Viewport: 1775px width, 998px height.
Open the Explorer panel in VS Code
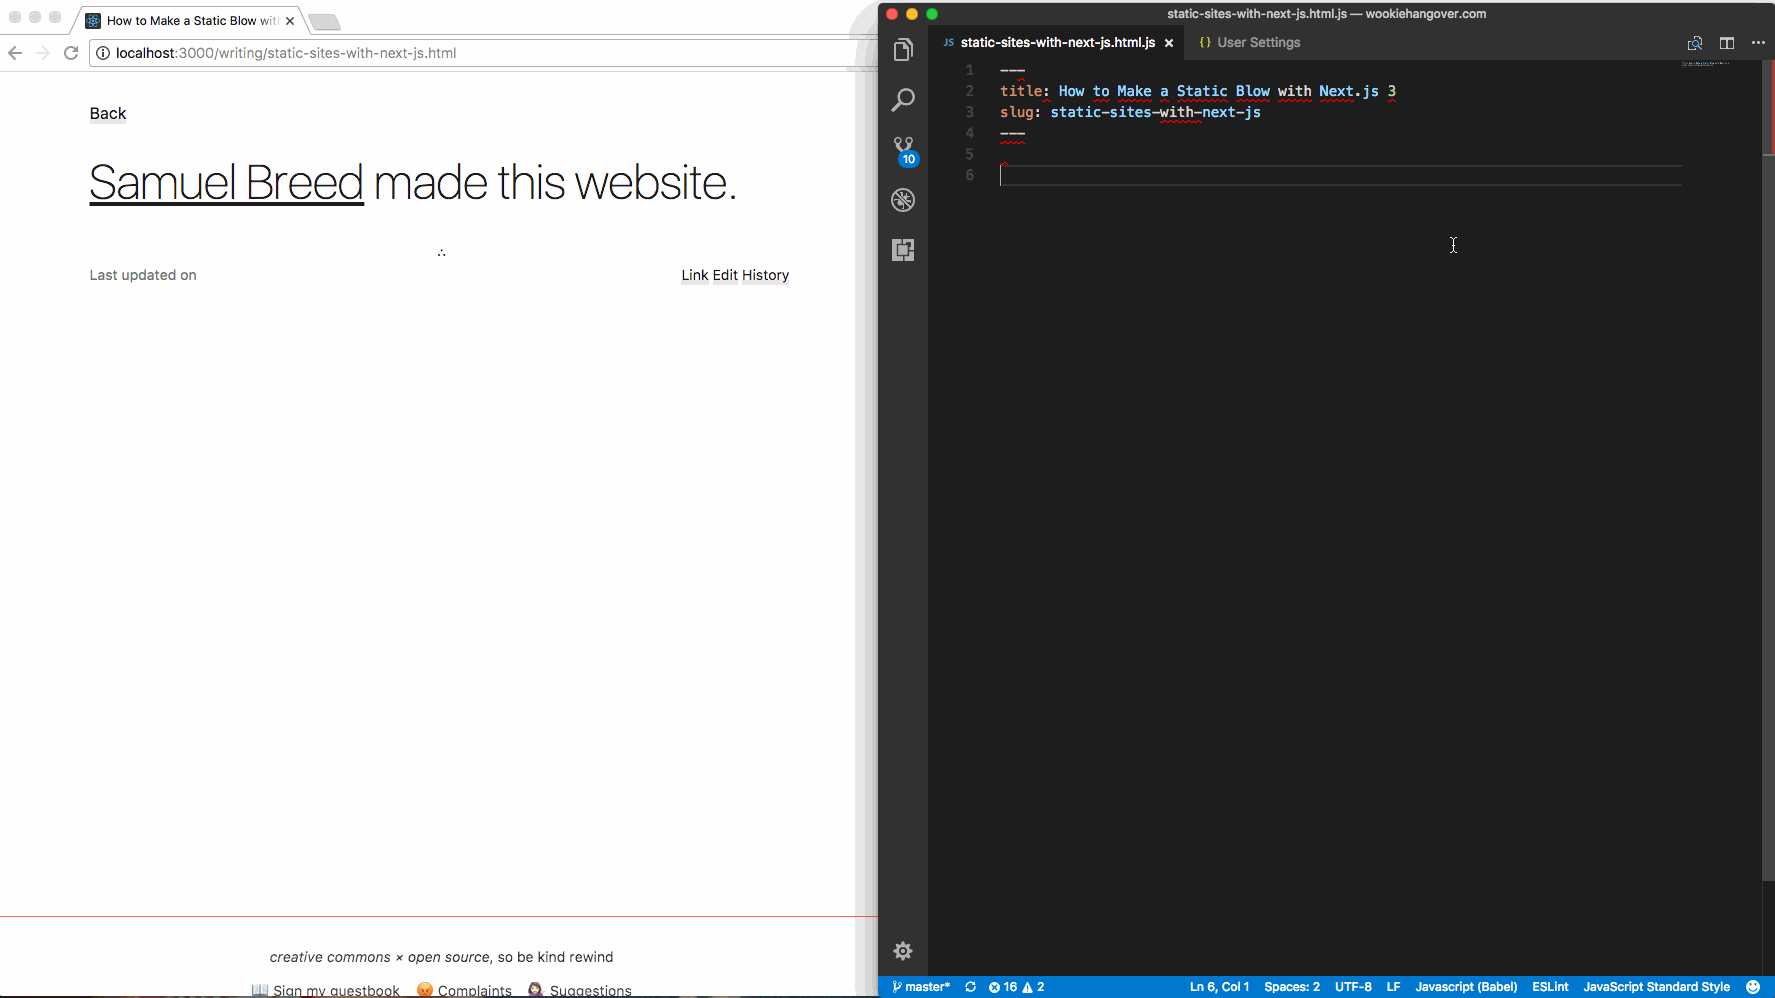point(903,48)
